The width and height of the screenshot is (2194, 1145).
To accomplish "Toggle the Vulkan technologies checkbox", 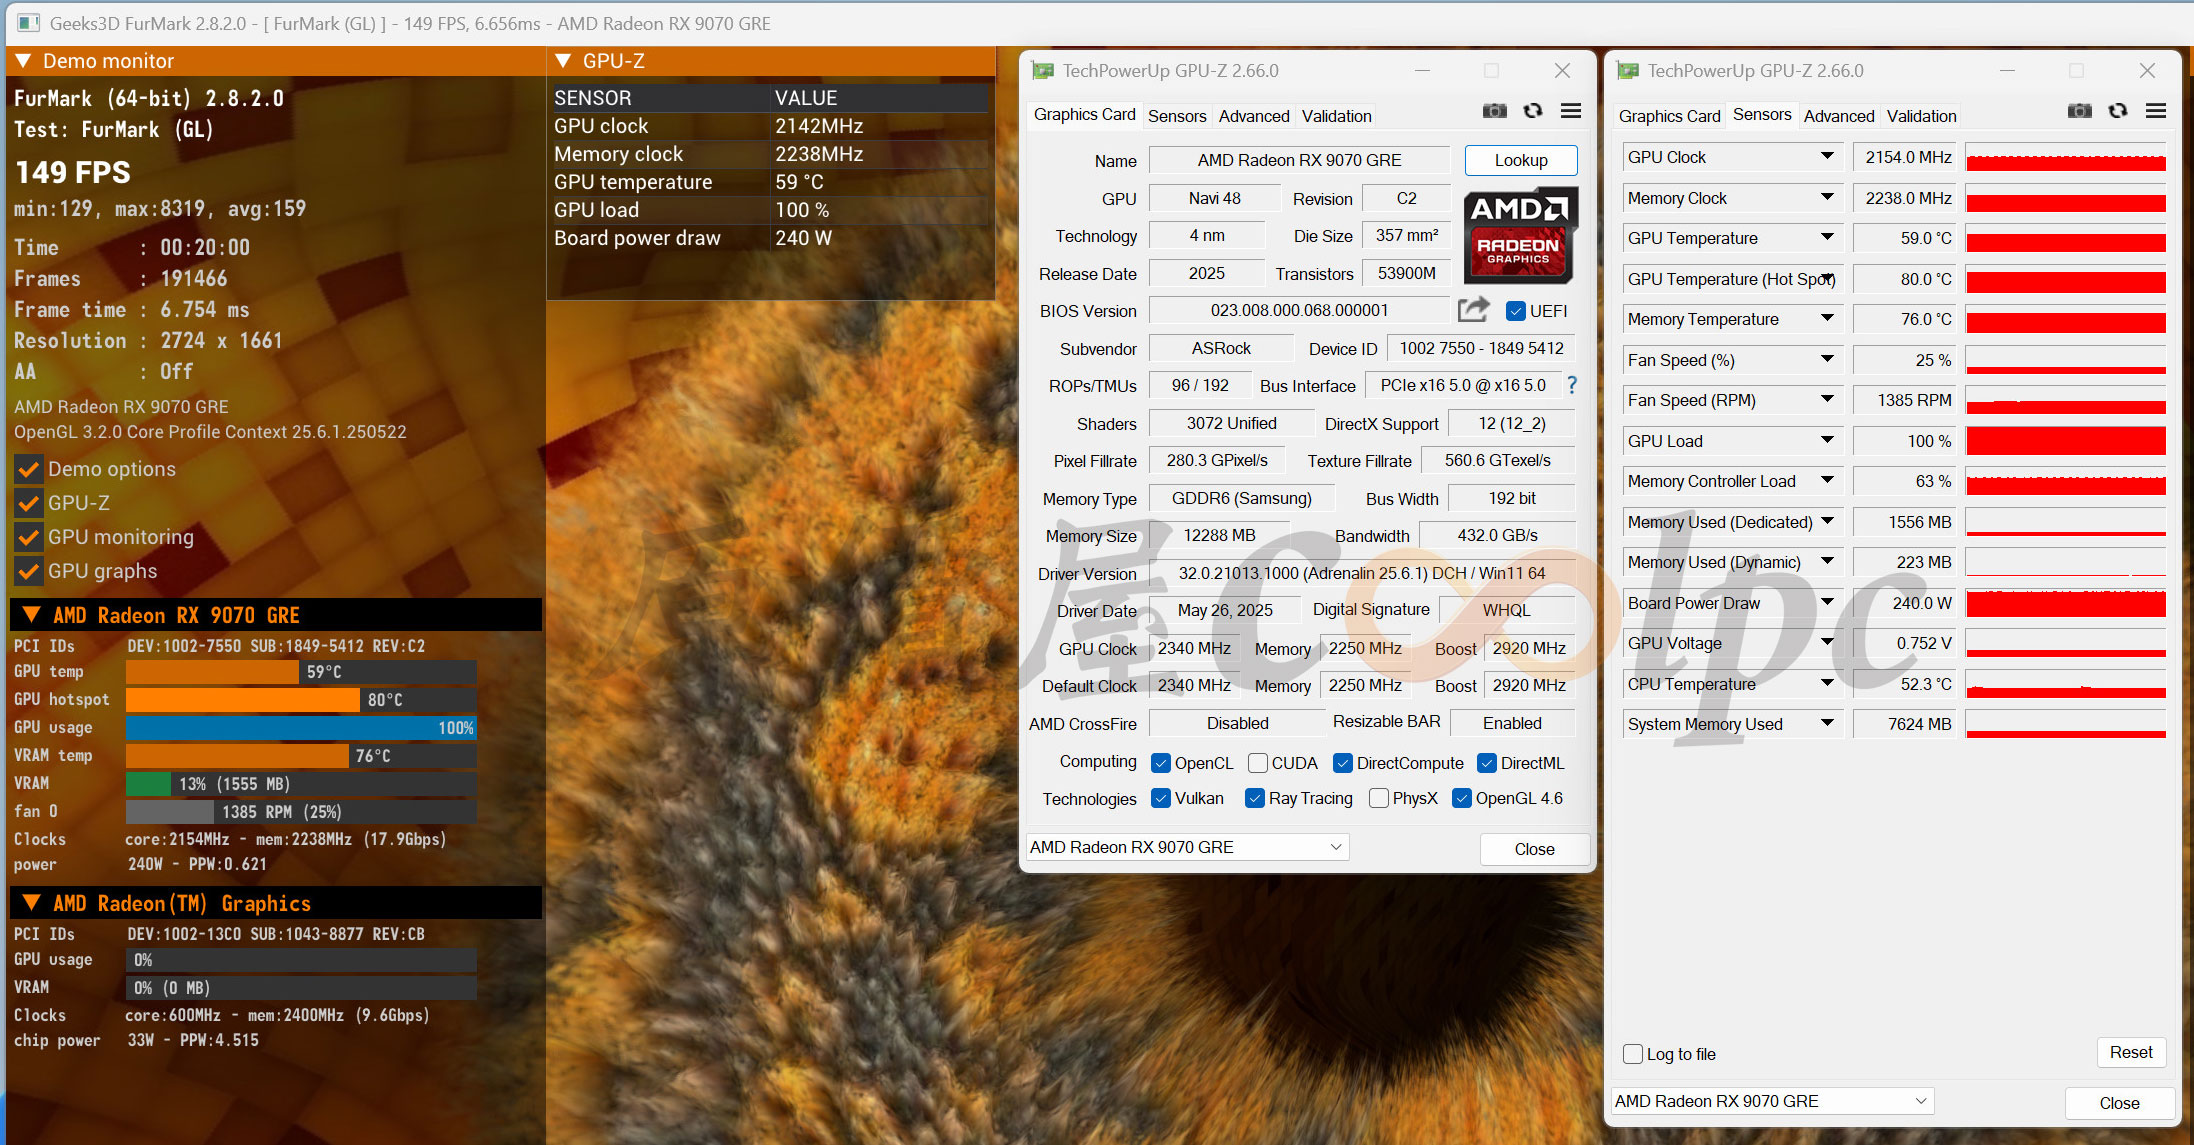I will (x=1161, y=798).
